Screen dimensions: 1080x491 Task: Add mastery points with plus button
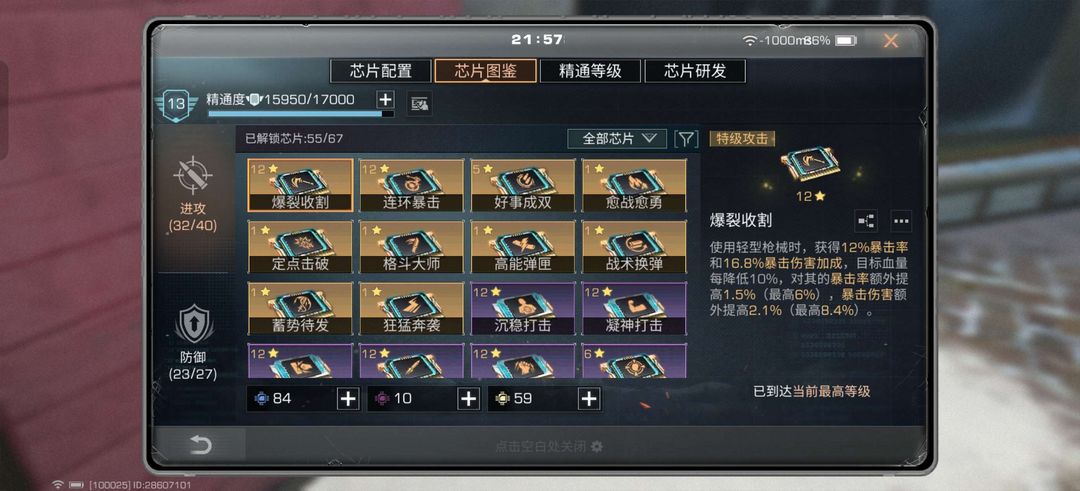point(386,99)
